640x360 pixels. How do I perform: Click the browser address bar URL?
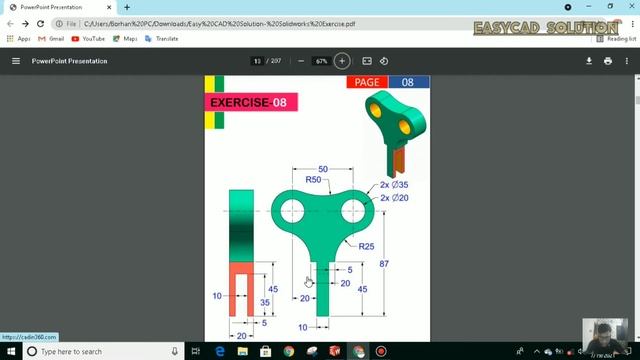(x=220, y=24)
